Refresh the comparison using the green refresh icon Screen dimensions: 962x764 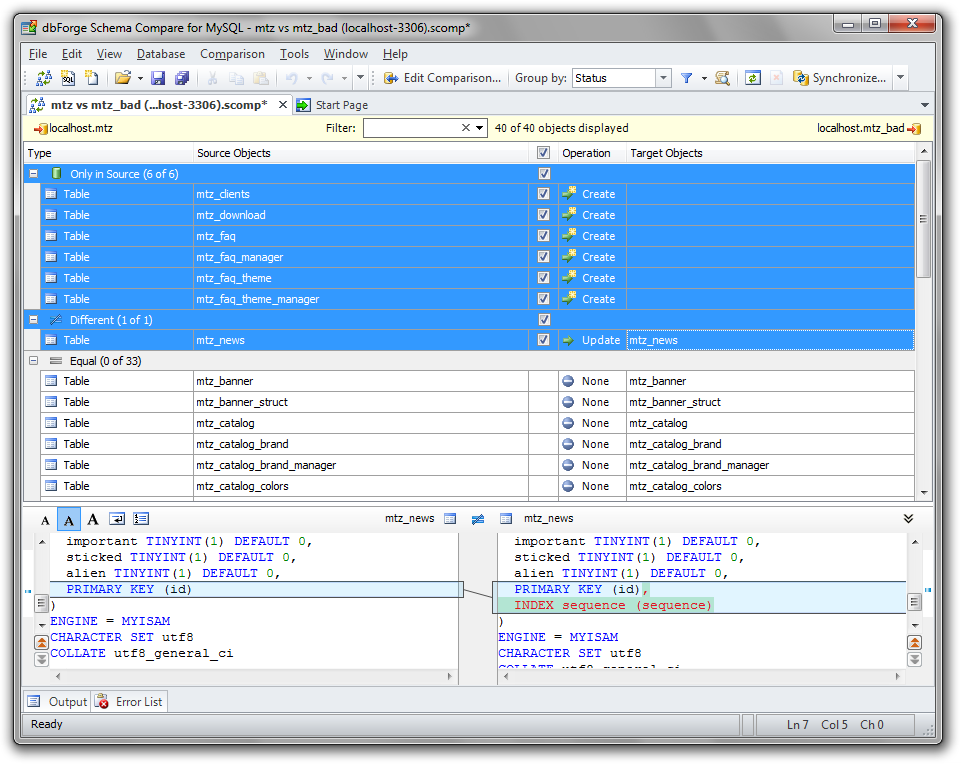tap(753, 78)
